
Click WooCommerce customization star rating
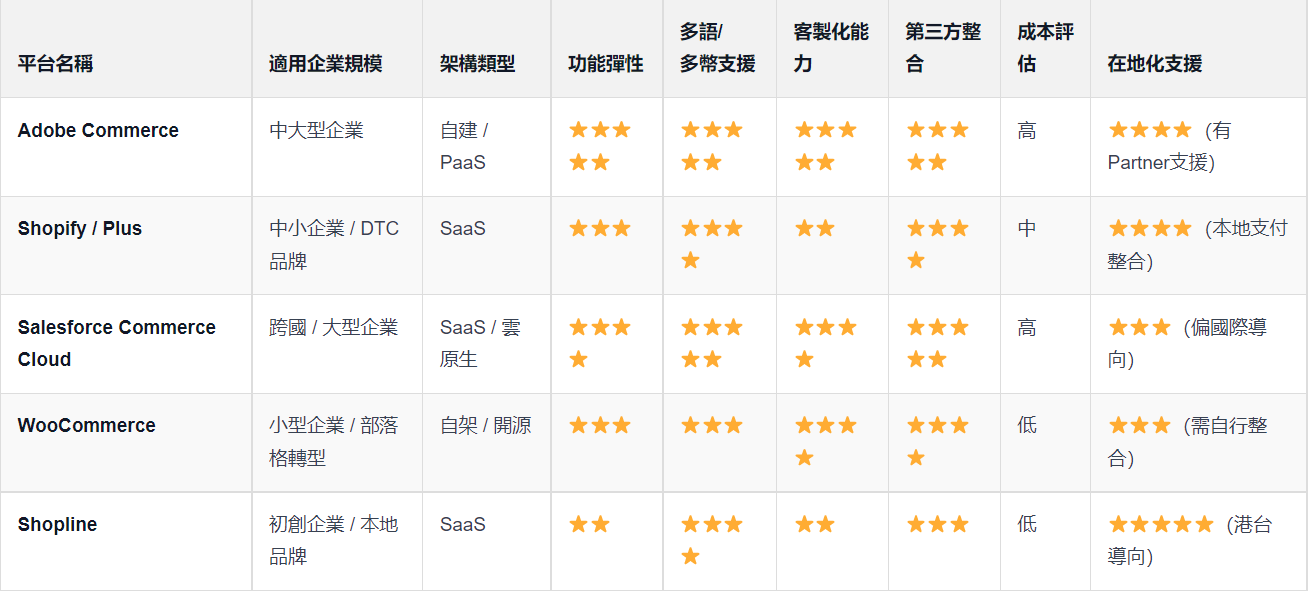826,441
